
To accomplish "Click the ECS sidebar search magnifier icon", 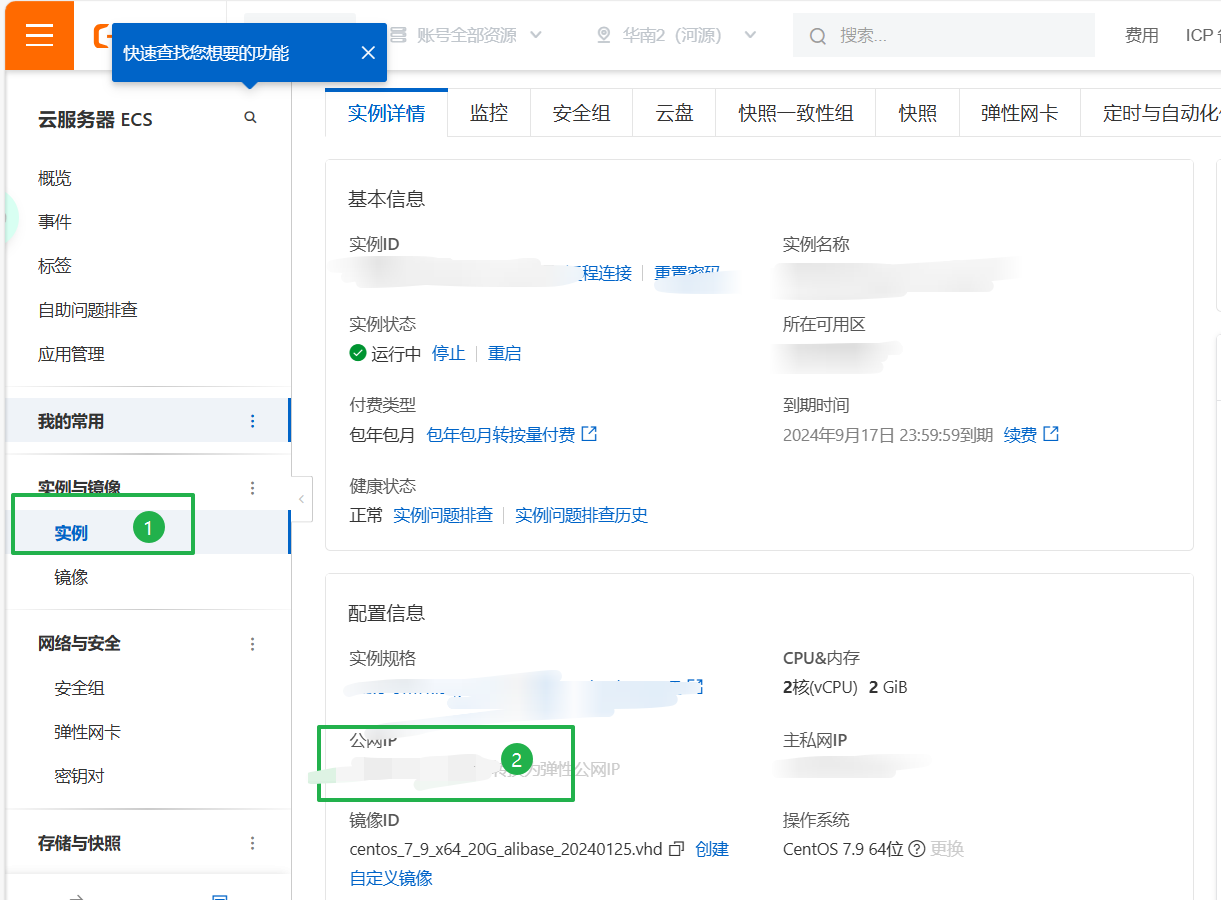I will point(250,118).
